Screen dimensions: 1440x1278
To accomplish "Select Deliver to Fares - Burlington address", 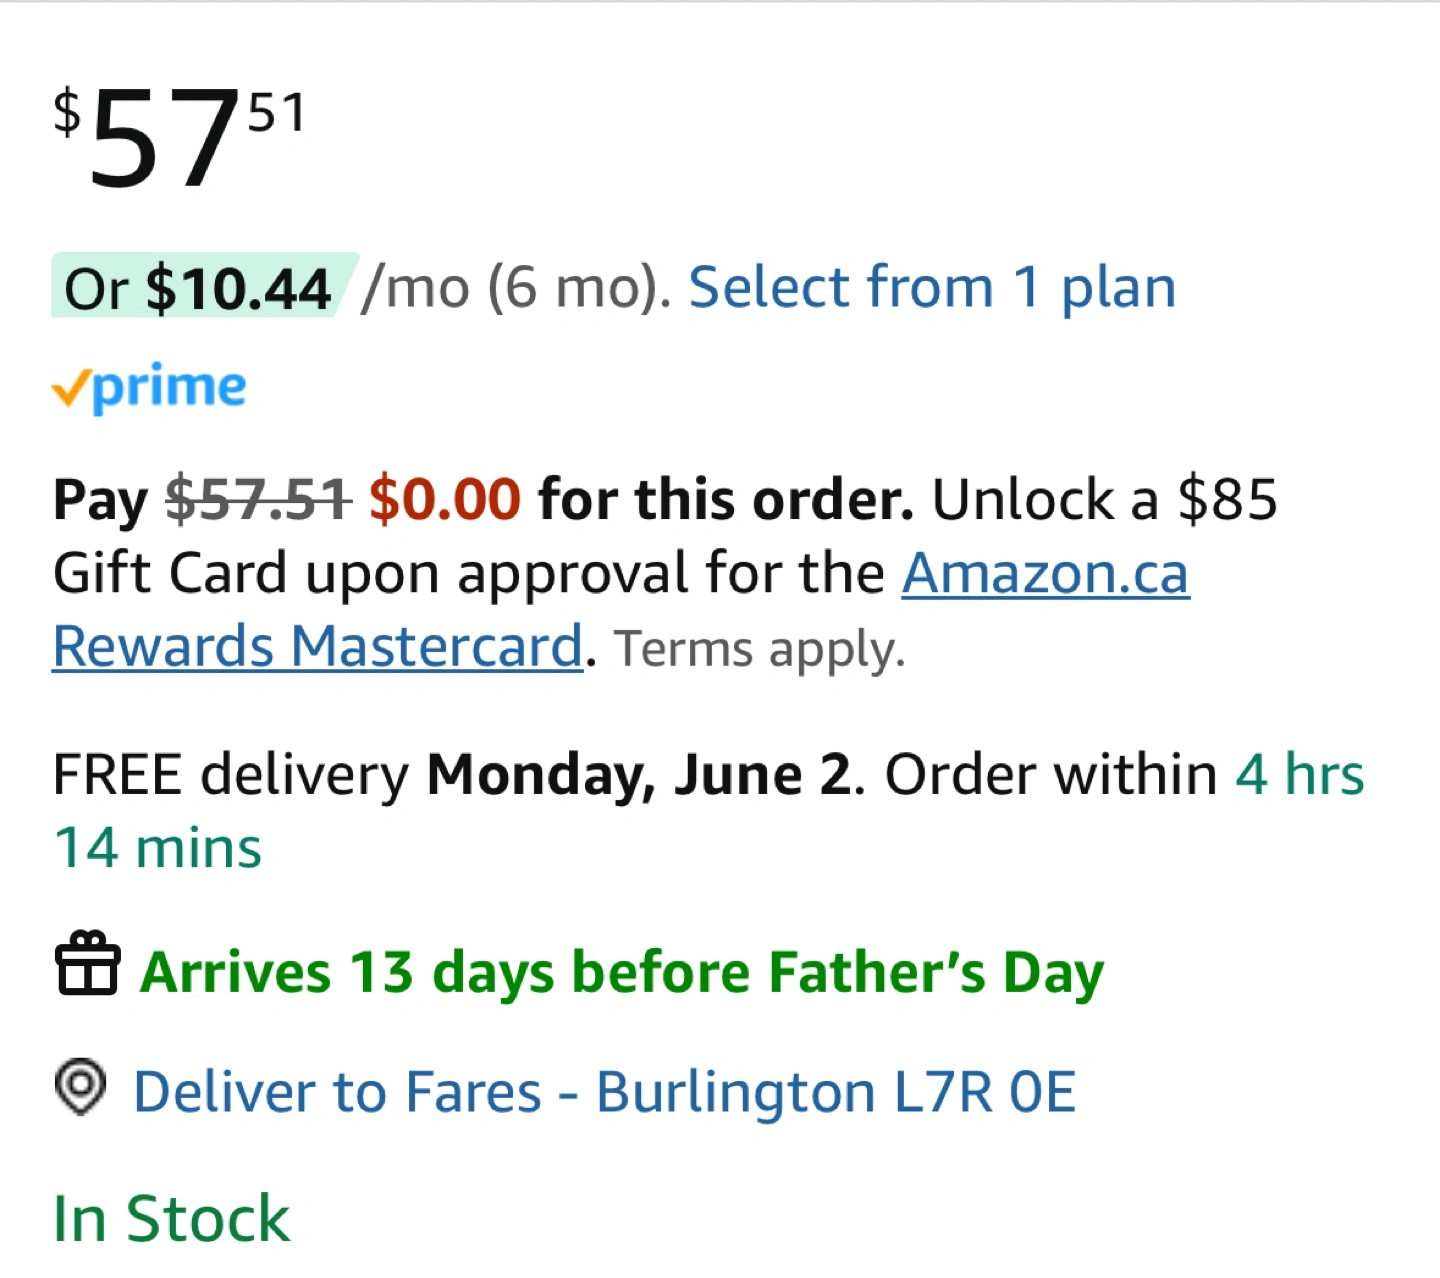I will tap(605, 1091).
